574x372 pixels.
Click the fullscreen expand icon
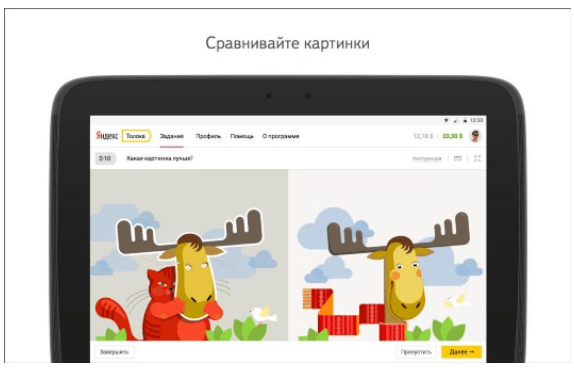477,158
